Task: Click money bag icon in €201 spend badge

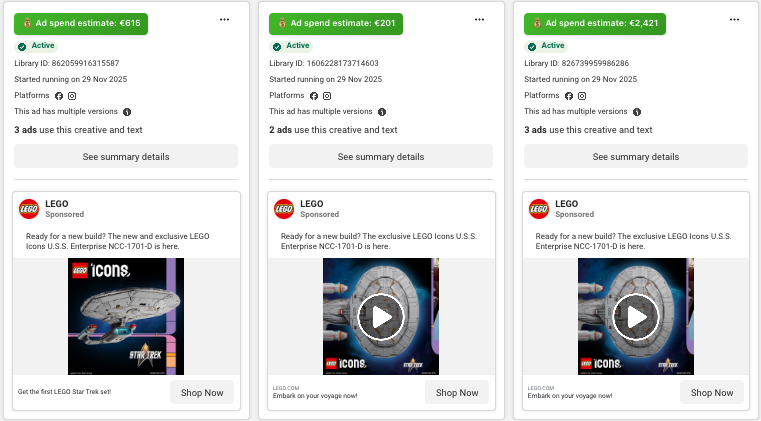Action: (x=282, y=23)
